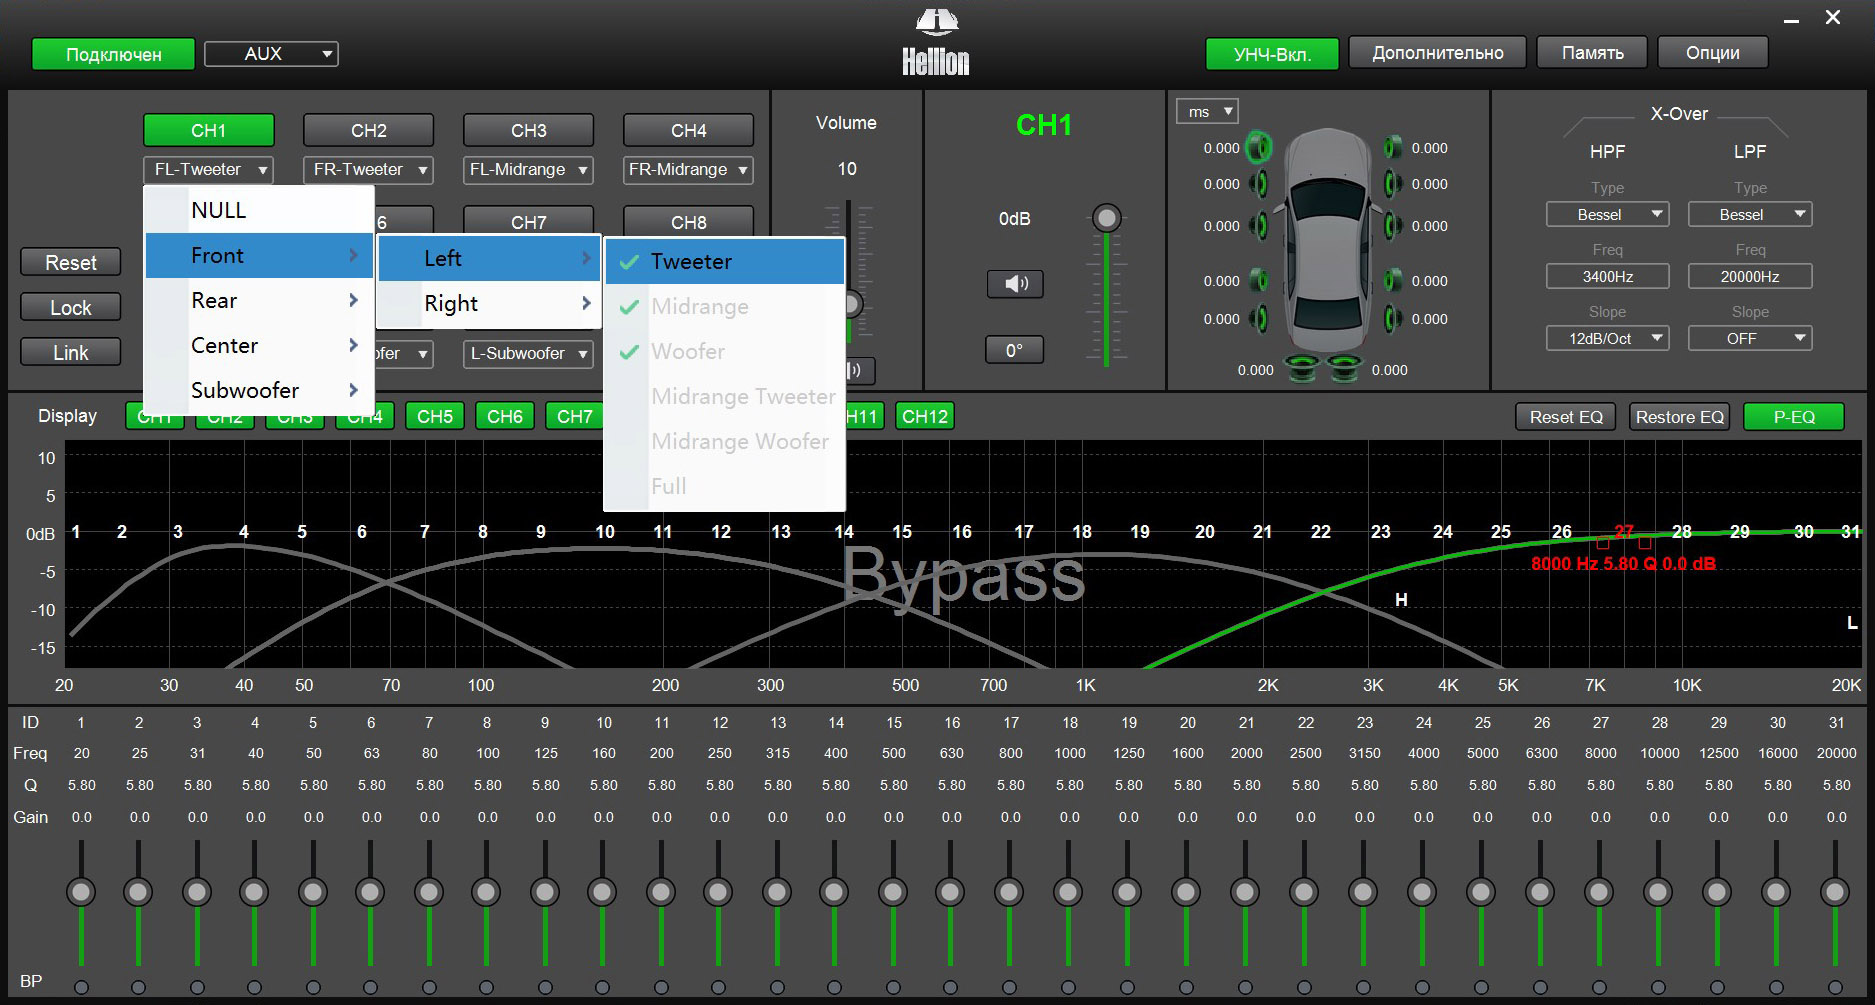Viewport: 1875px width, 1005px height.
Task: Toggle the P-EQ mode button
Action: [x=1794, y=417]
